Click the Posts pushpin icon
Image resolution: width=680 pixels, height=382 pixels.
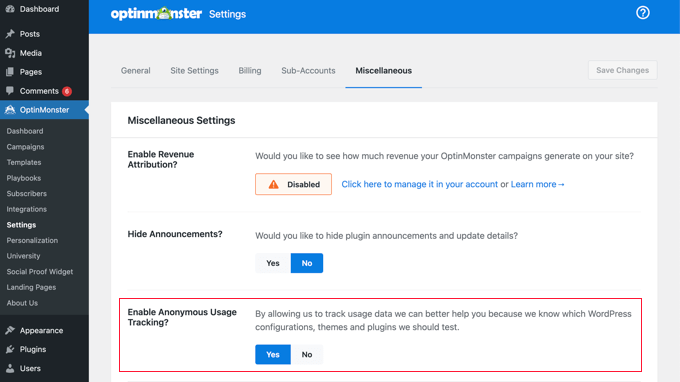tap(10, 34)
